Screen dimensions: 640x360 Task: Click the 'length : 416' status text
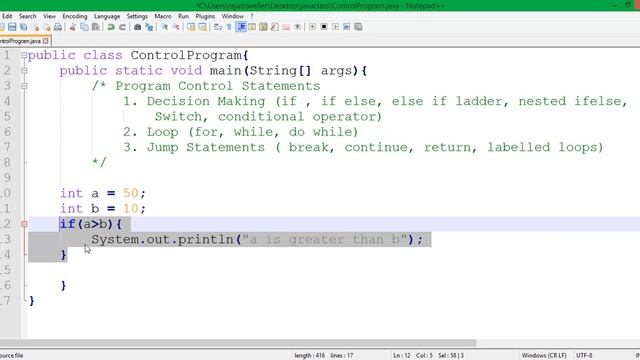[309, 356]
